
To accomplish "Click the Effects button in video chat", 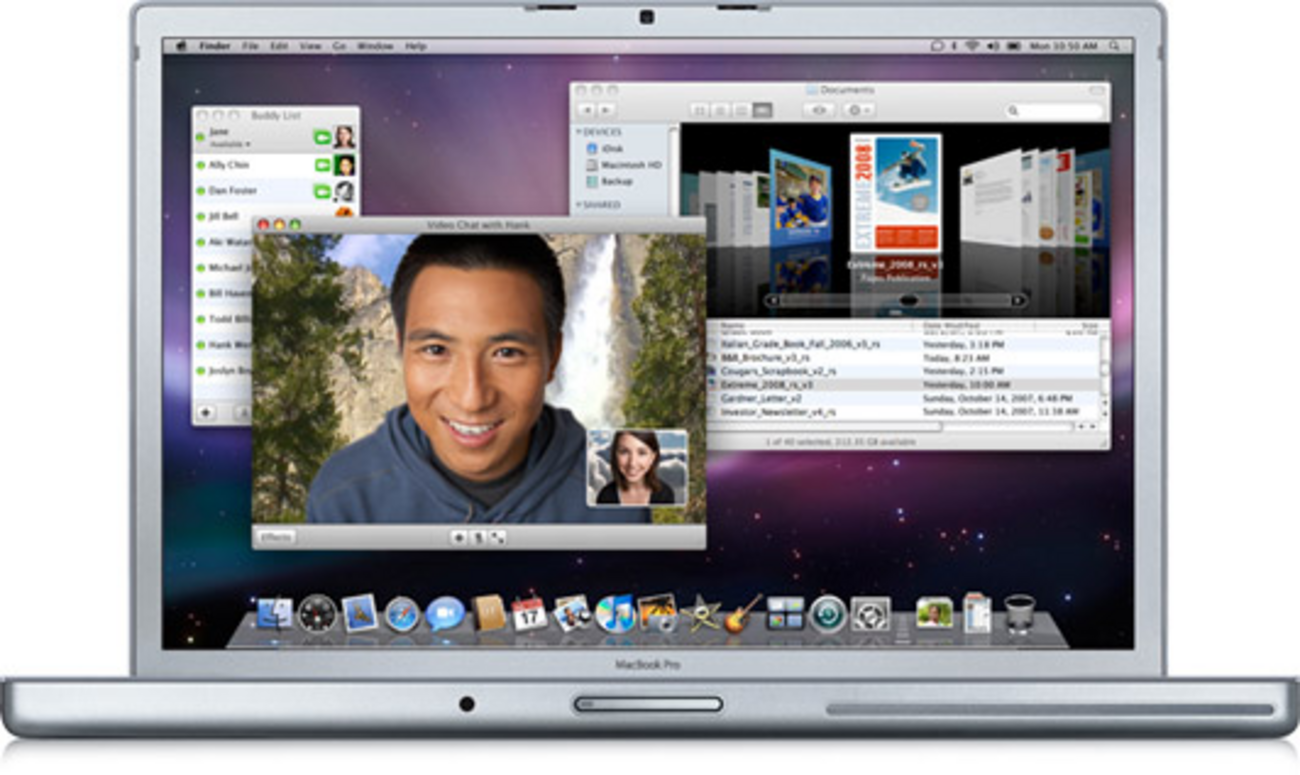I will tap(276, 537).
